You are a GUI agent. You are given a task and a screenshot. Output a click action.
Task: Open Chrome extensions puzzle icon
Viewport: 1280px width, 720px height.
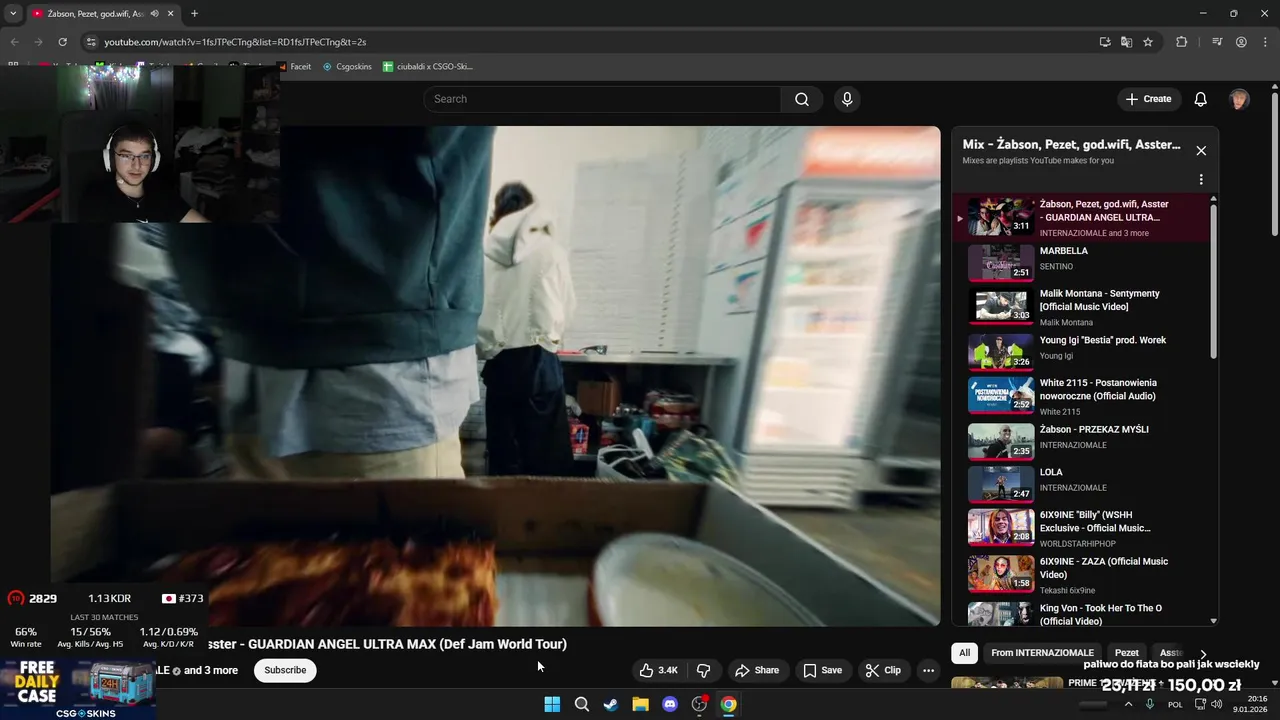[x=1181, y=42]
